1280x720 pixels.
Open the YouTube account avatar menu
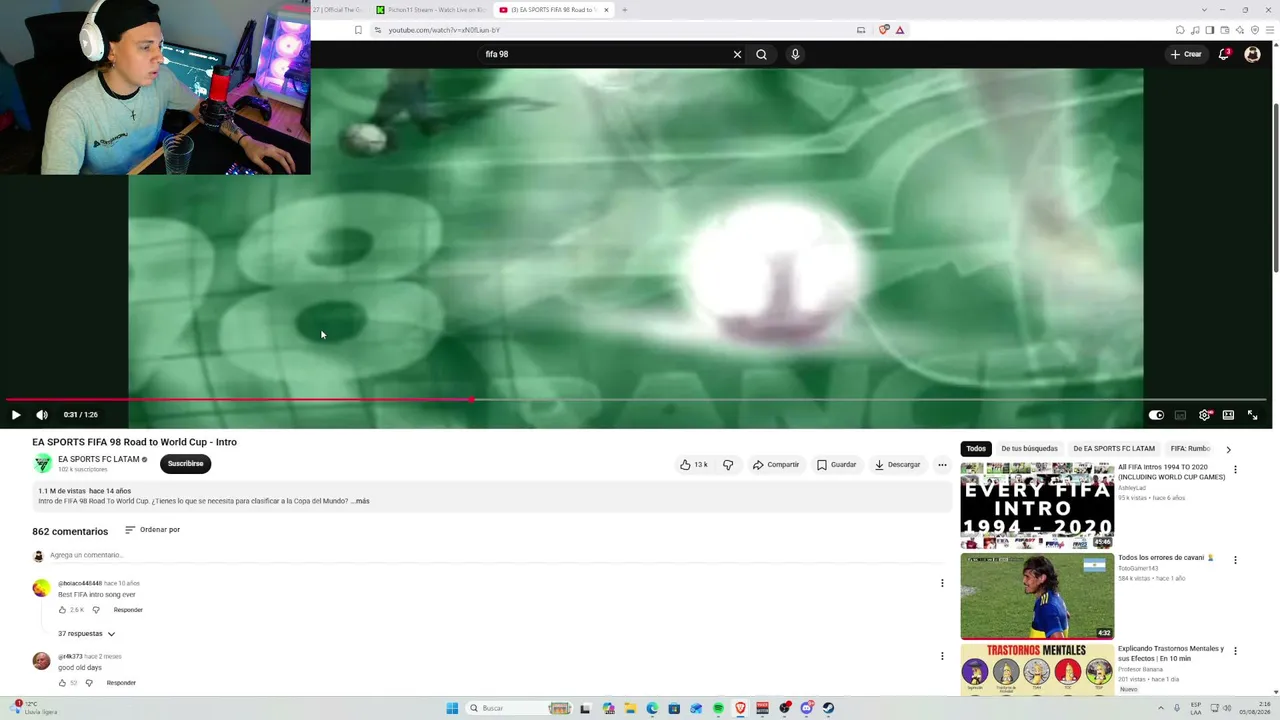point(1252,55)
